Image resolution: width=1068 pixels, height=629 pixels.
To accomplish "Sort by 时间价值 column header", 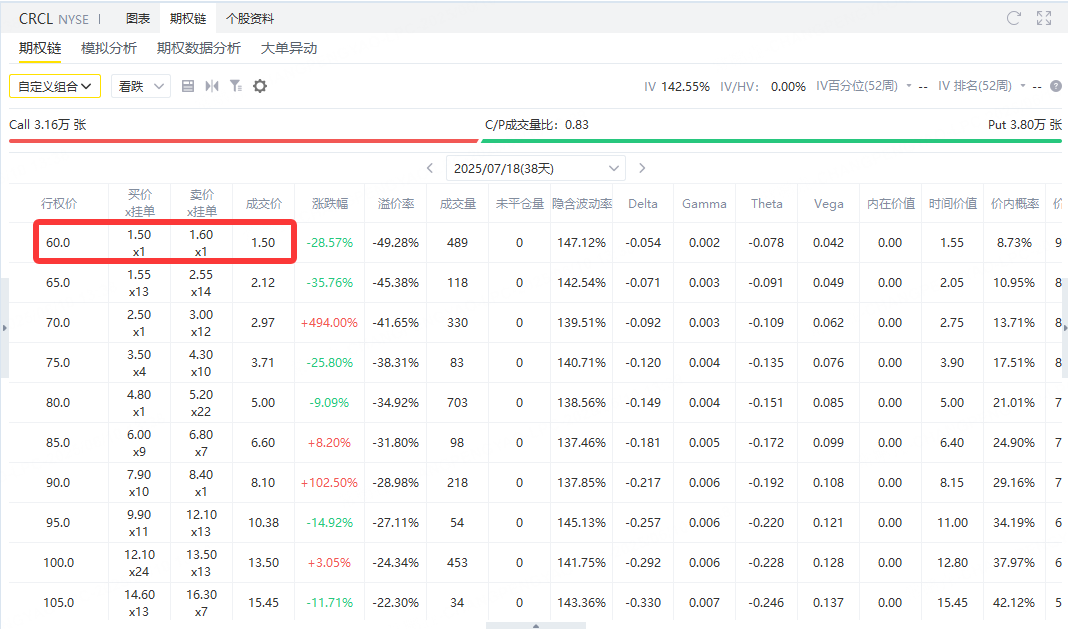I will (x=952, y=203).
